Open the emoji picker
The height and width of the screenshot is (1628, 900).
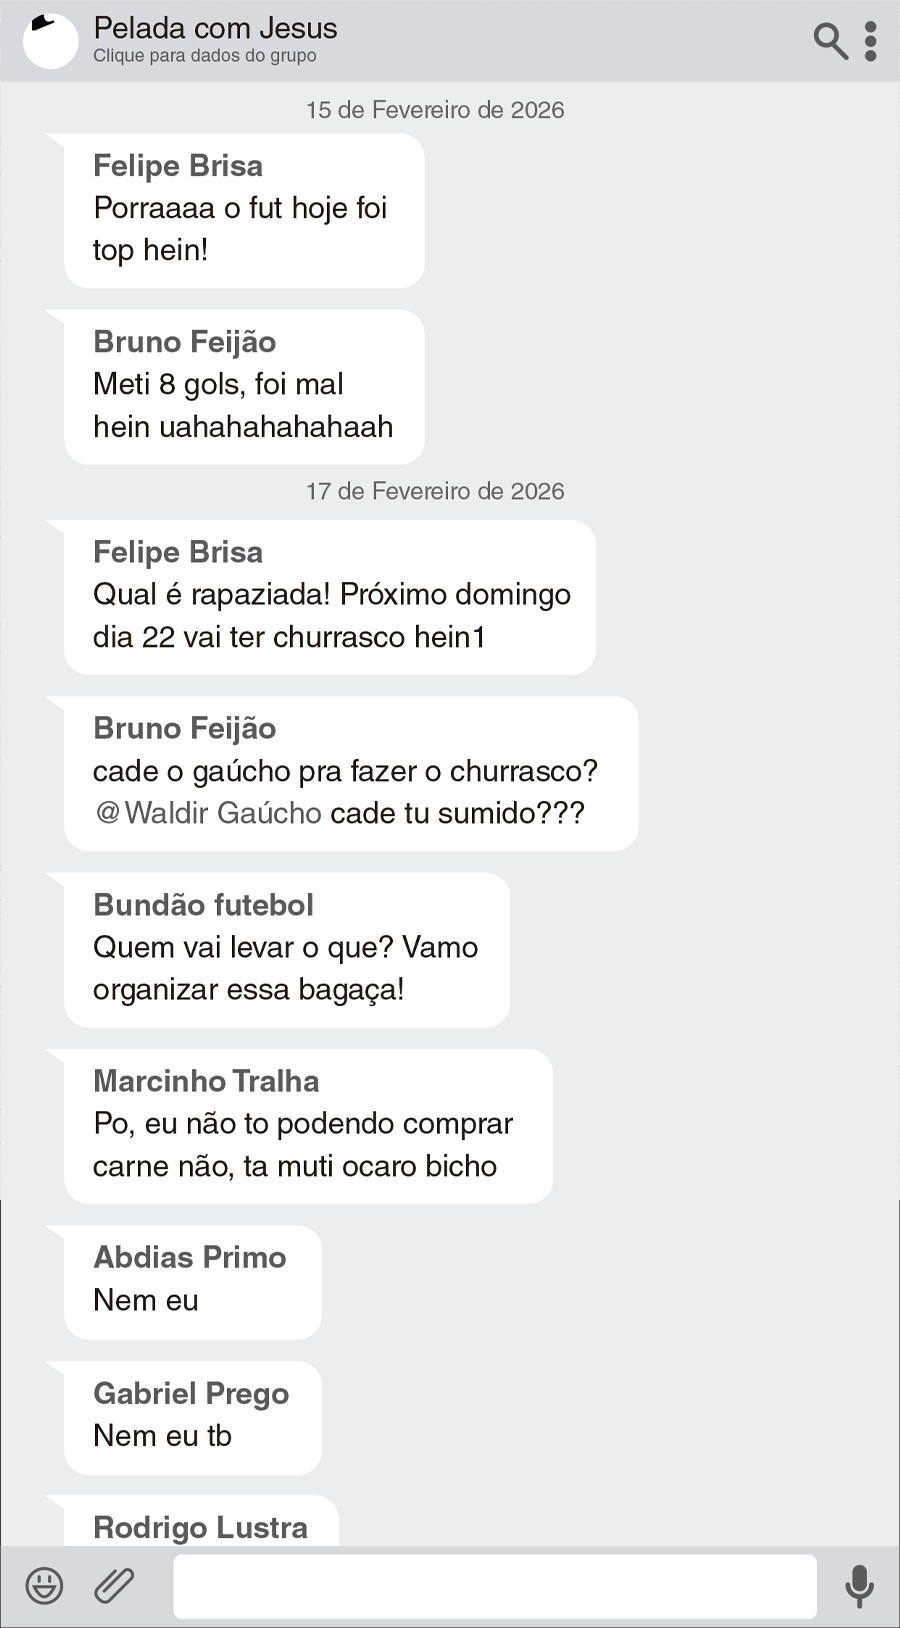tap(44, 1586)
